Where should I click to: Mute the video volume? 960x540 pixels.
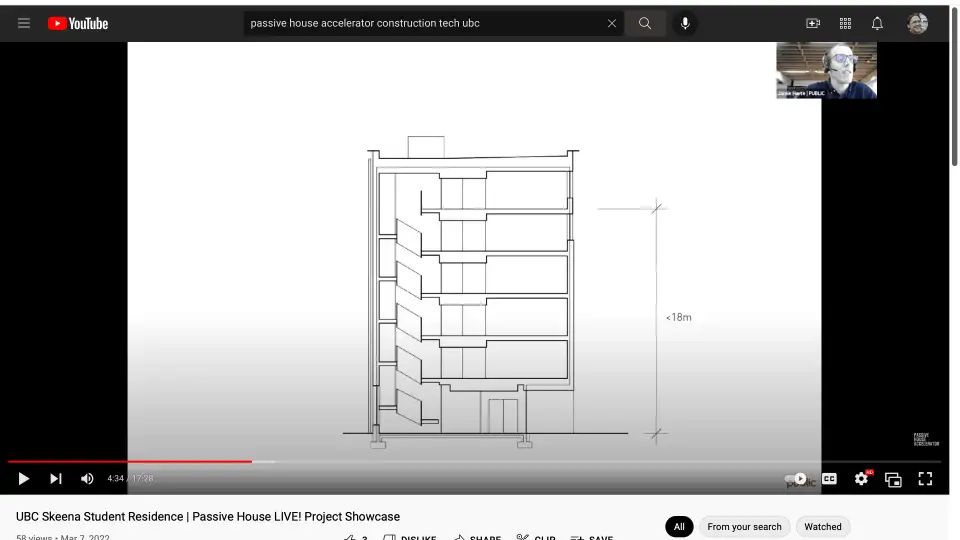(87, 479)
